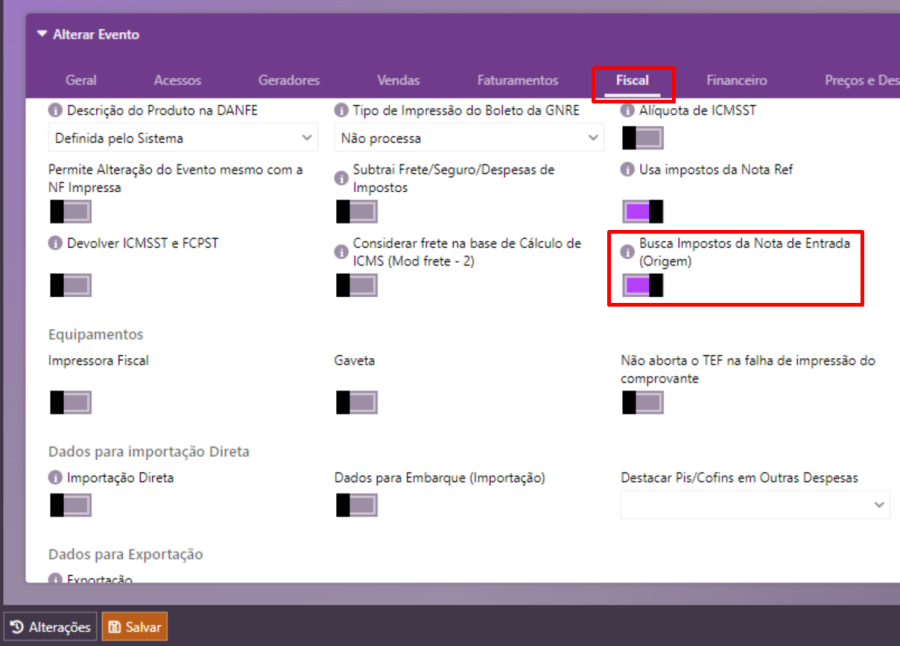Enable the Importação Direta switch
Viewport: 900px width, 646px height.
tap(71, 505)
